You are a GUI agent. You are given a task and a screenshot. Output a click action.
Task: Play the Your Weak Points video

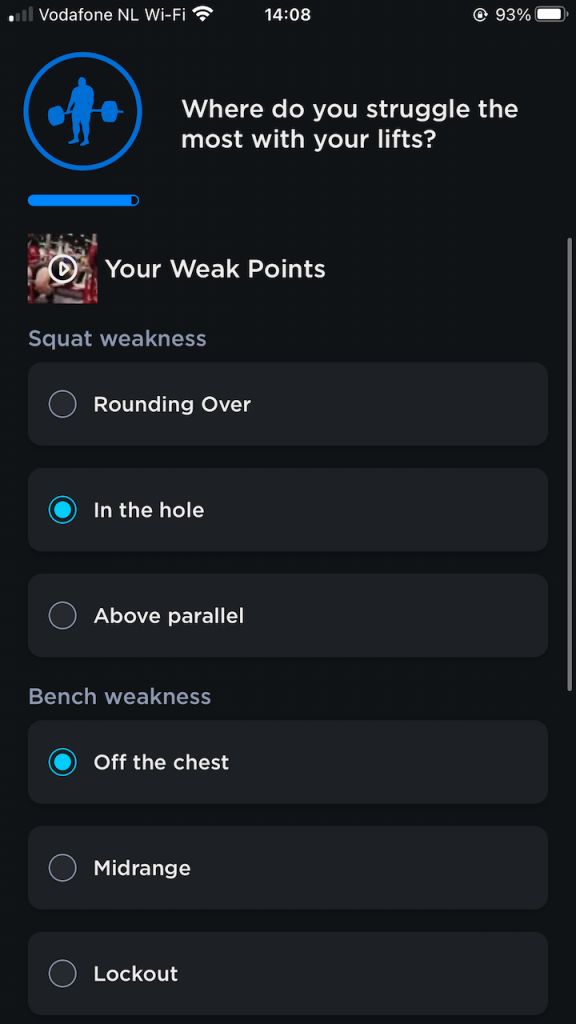[63, 268]
